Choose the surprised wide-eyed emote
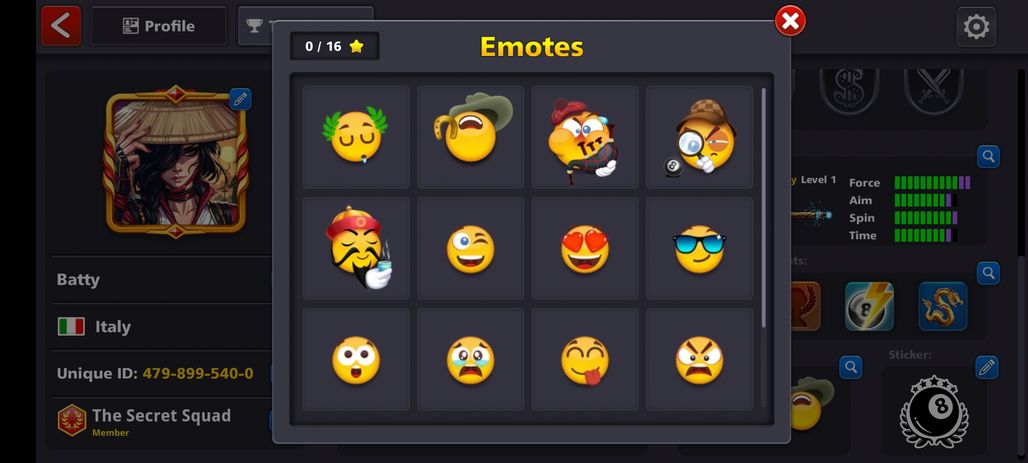 point(356,359)
